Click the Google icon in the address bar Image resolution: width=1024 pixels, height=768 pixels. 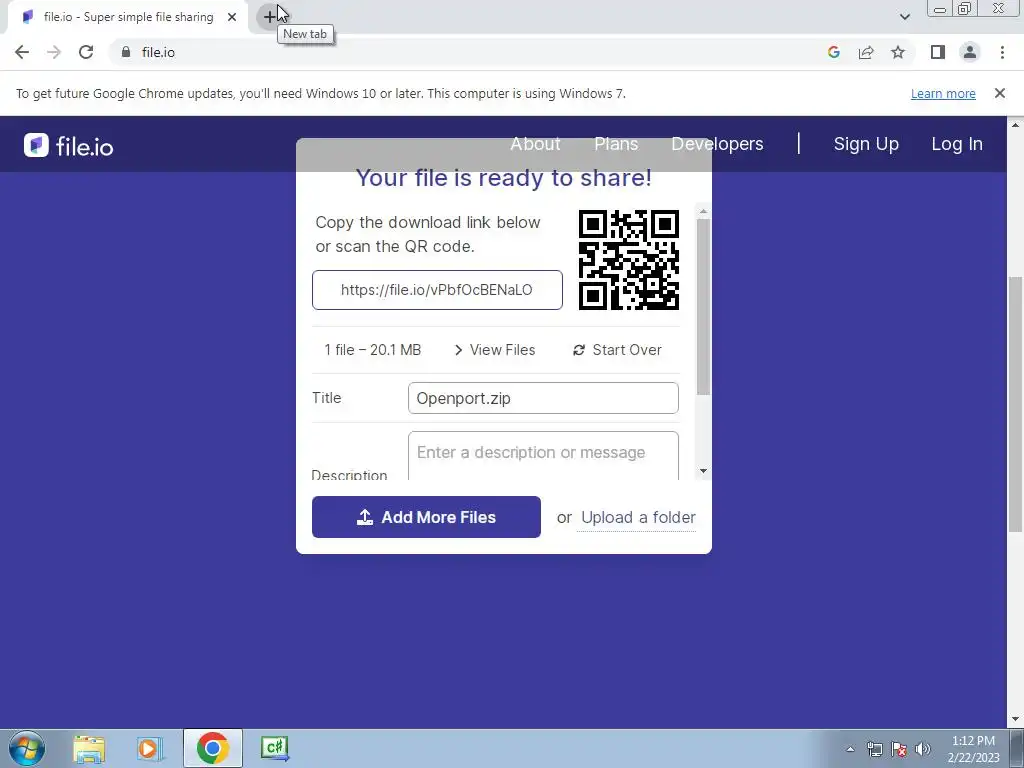click(833, 52)
